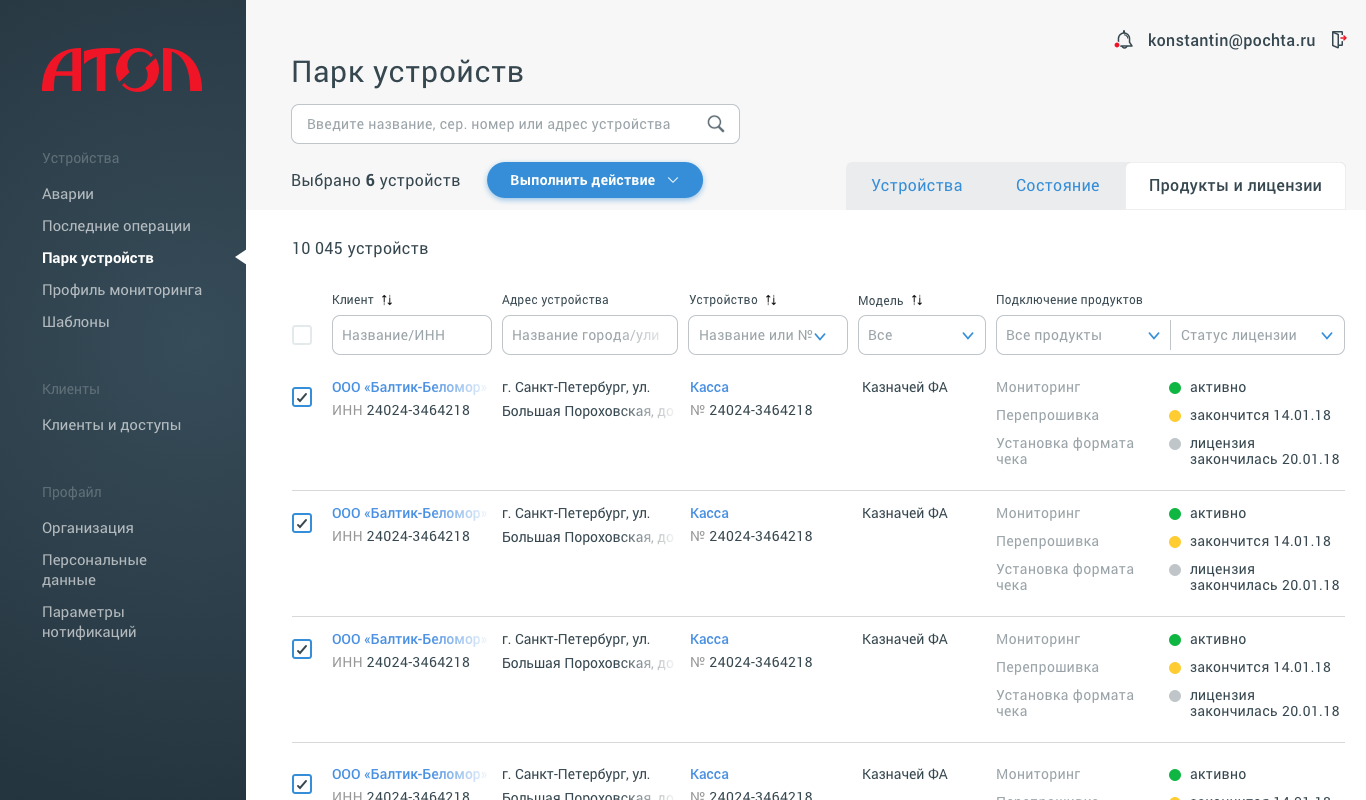This screenshot has width=1366, height=800.
Task: Click first row активно status
Action: click(1218, 387)
